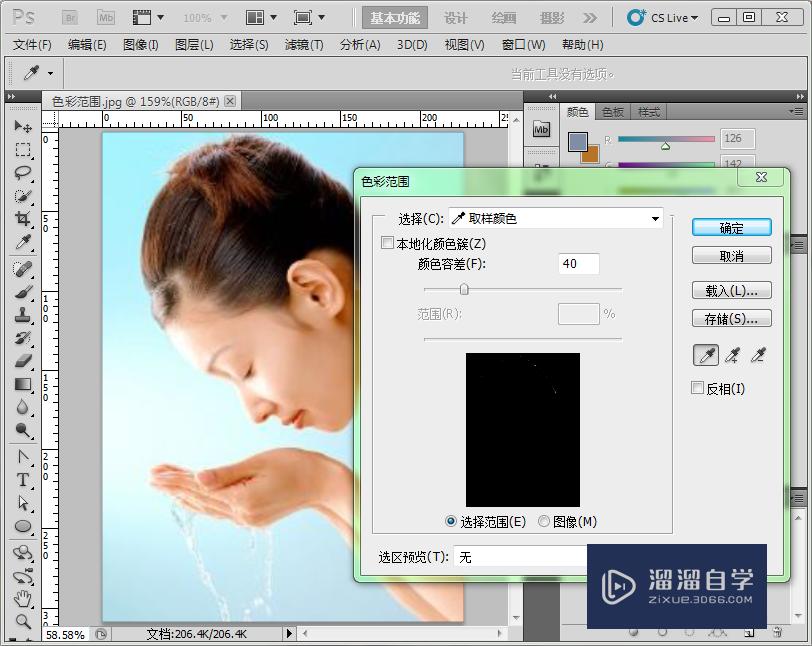Click the R channel color slider

(666, 139)
